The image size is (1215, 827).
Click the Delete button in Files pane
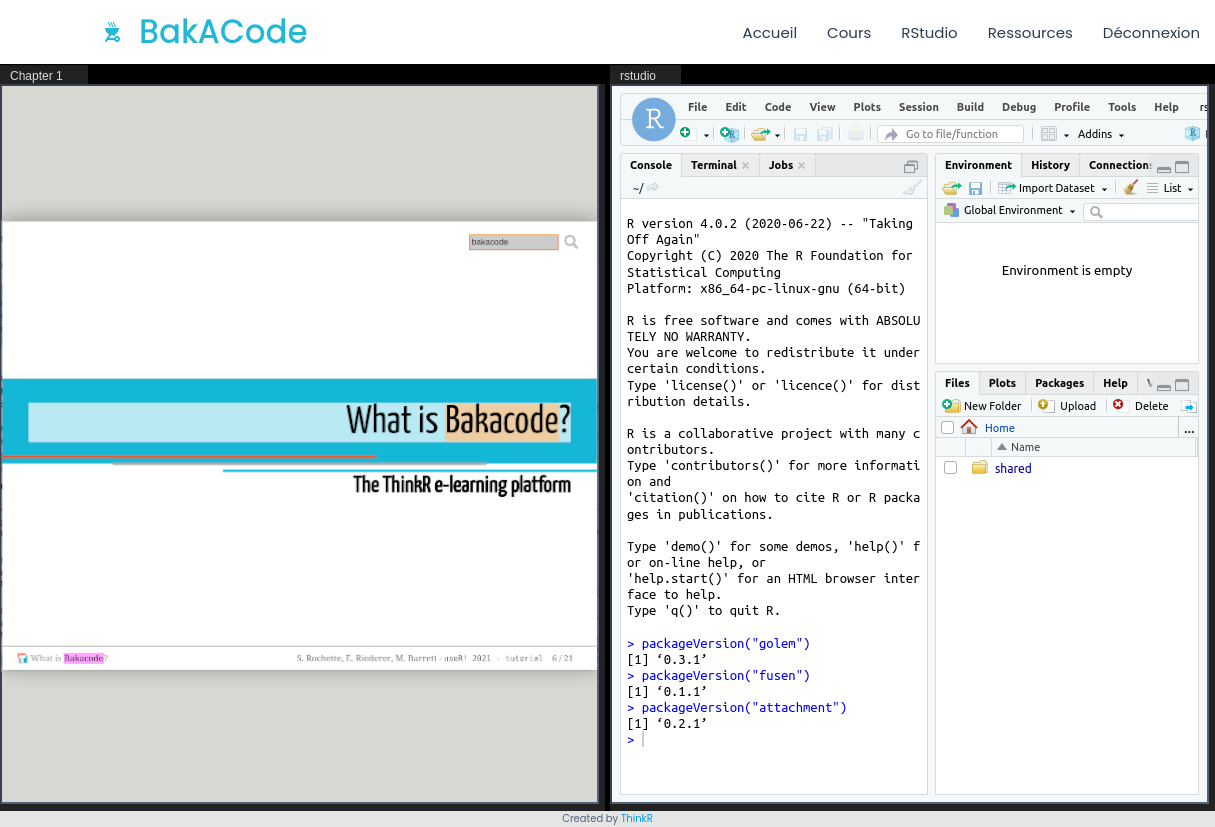tap(1141, 406)
